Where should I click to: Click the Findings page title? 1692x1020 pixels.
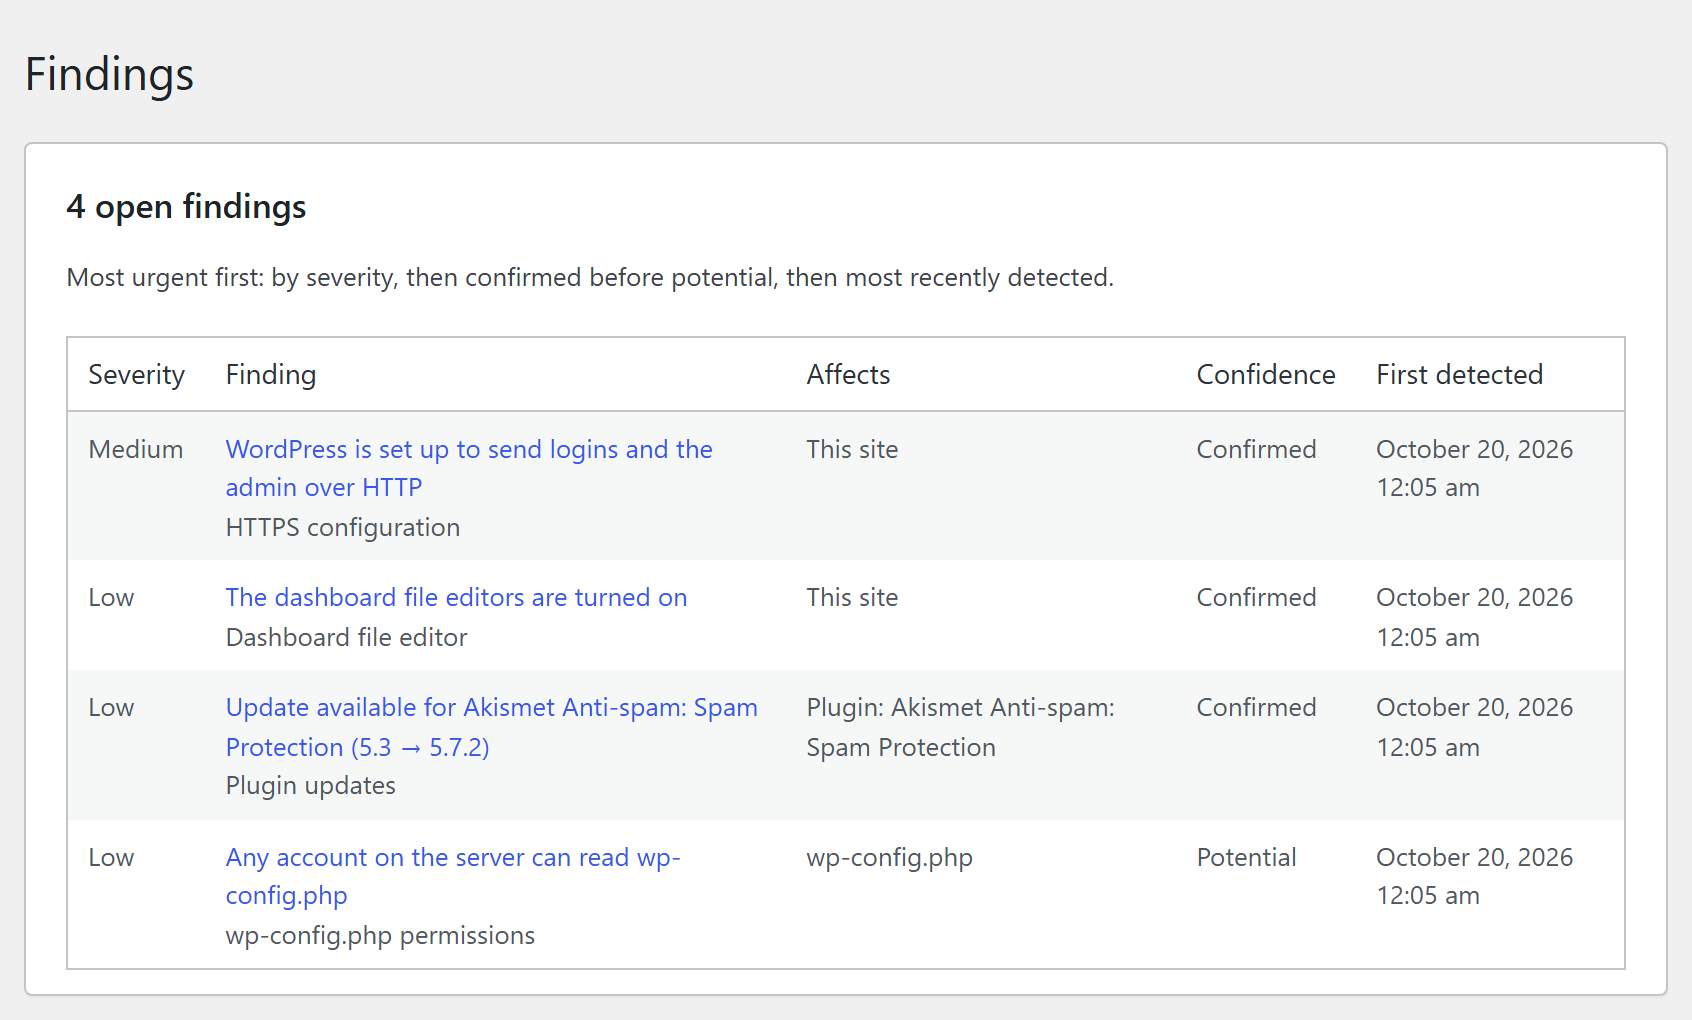click(x=109, y=75)
